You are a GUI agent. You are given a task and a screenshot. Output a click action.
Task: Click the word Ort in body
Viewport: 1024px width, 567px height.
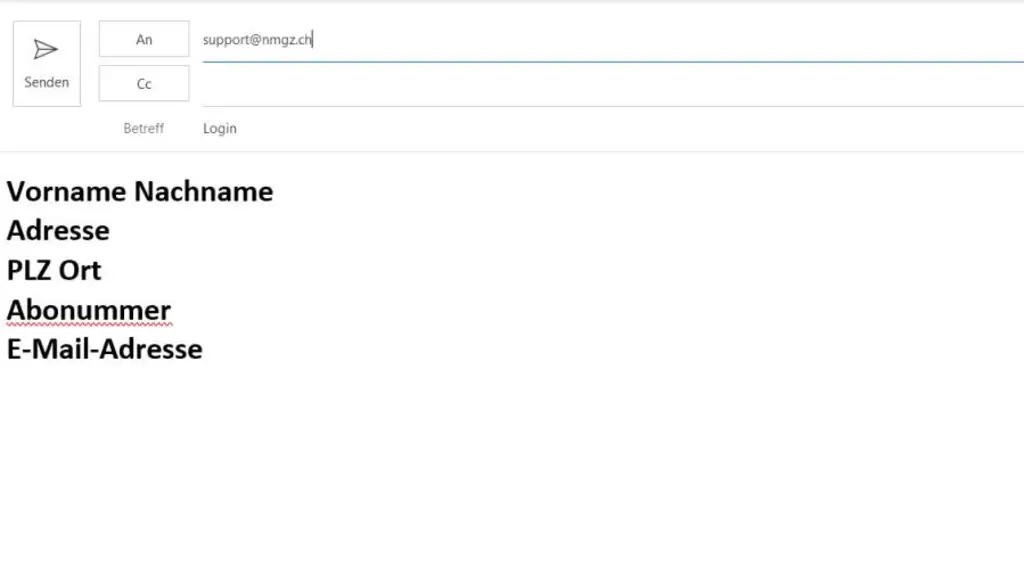point(80,270)
